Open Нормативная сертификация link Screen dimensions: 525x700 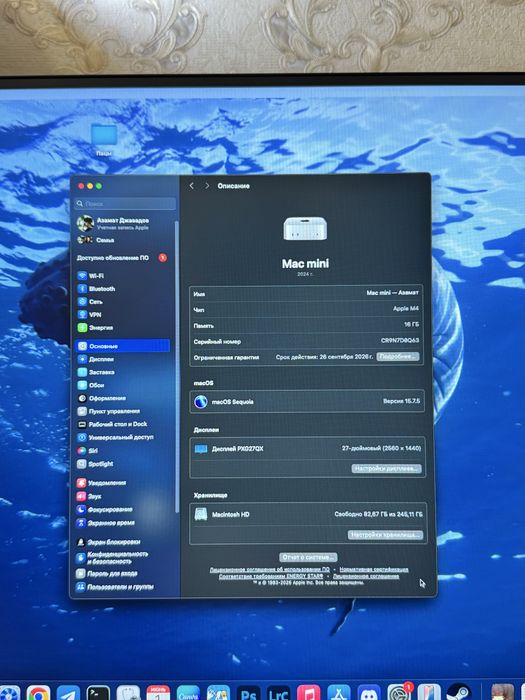[374, 570]
